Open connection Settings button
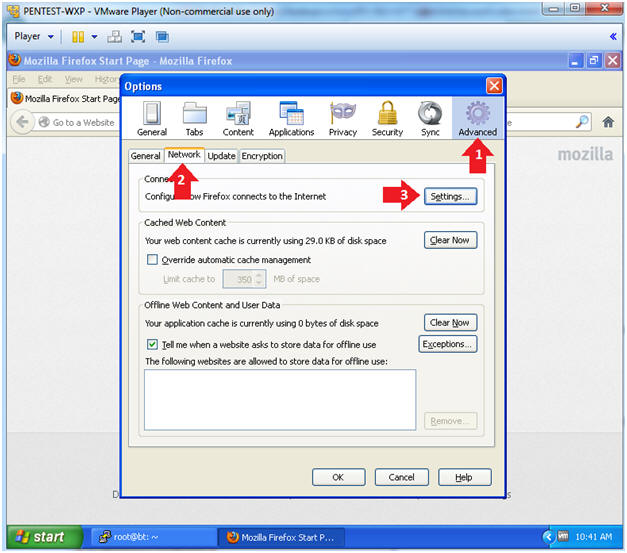 (450, 196)
